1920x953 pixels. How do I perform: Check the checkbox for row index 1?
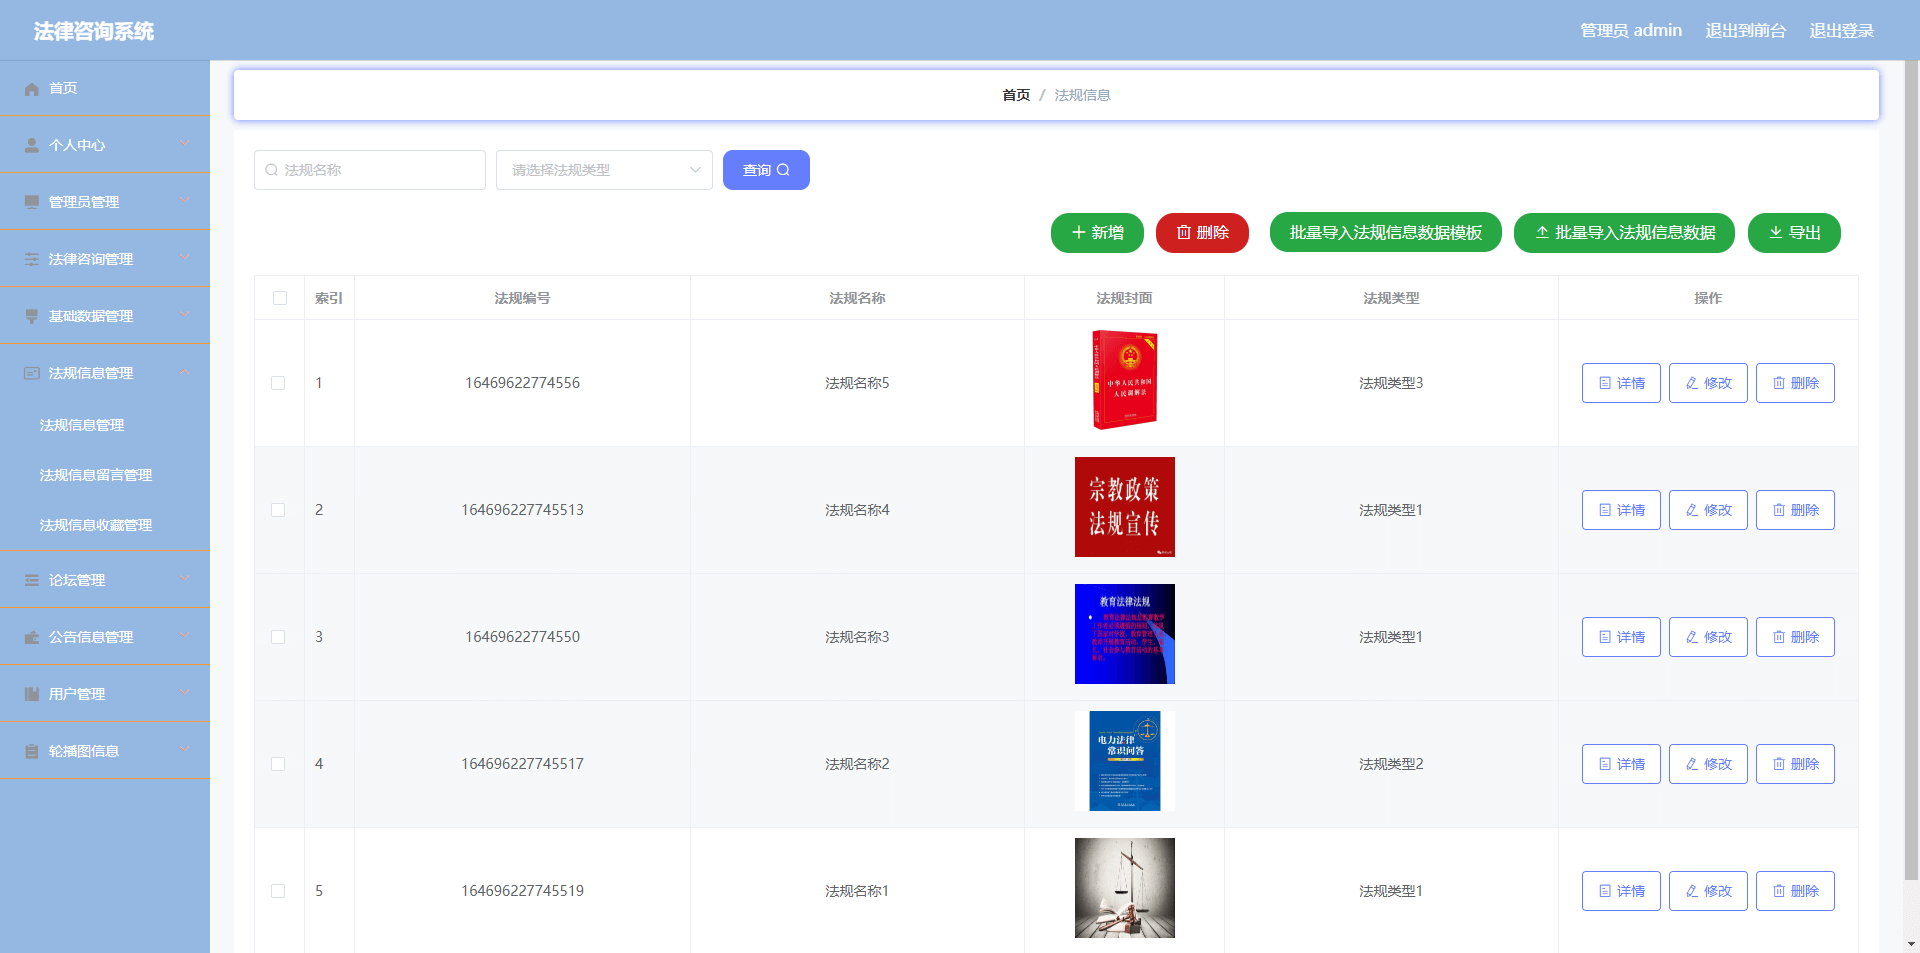[278, 383]
